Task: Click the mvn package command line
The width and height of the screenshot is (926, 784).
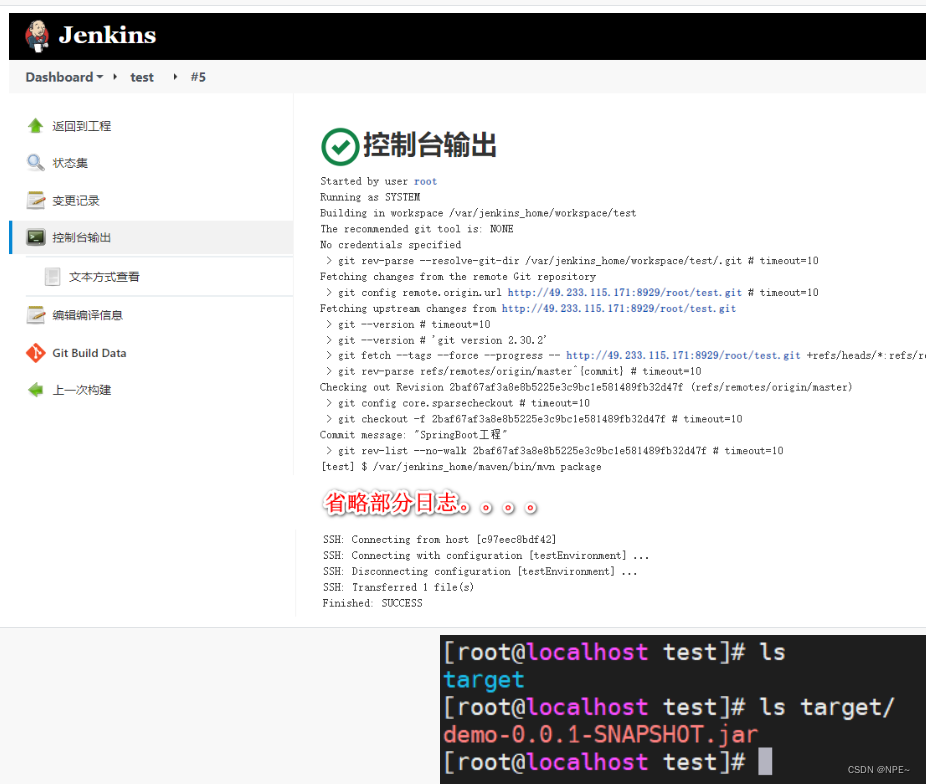Action: [x=461, y=466]
